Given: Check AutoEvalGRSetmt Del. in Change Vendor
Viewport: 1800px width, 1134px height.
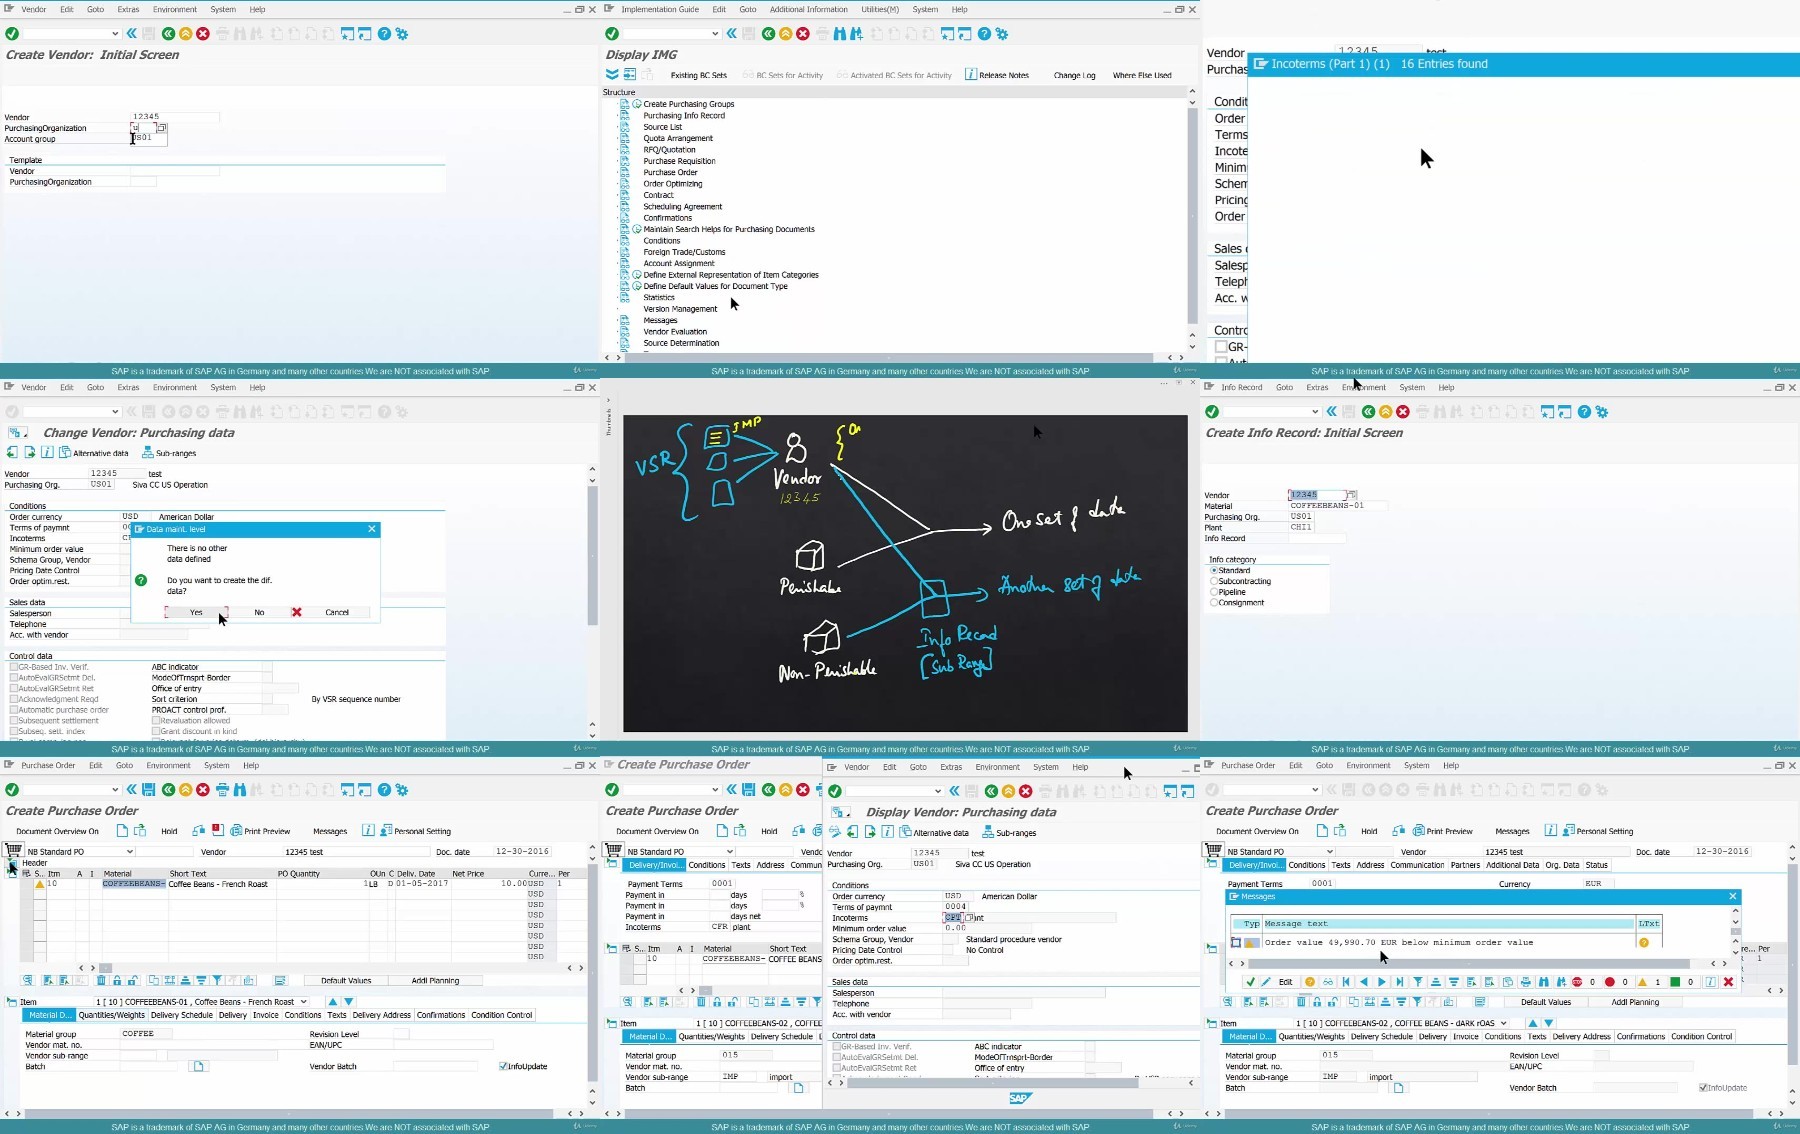Looking at the screenshot, I should 14,678.
